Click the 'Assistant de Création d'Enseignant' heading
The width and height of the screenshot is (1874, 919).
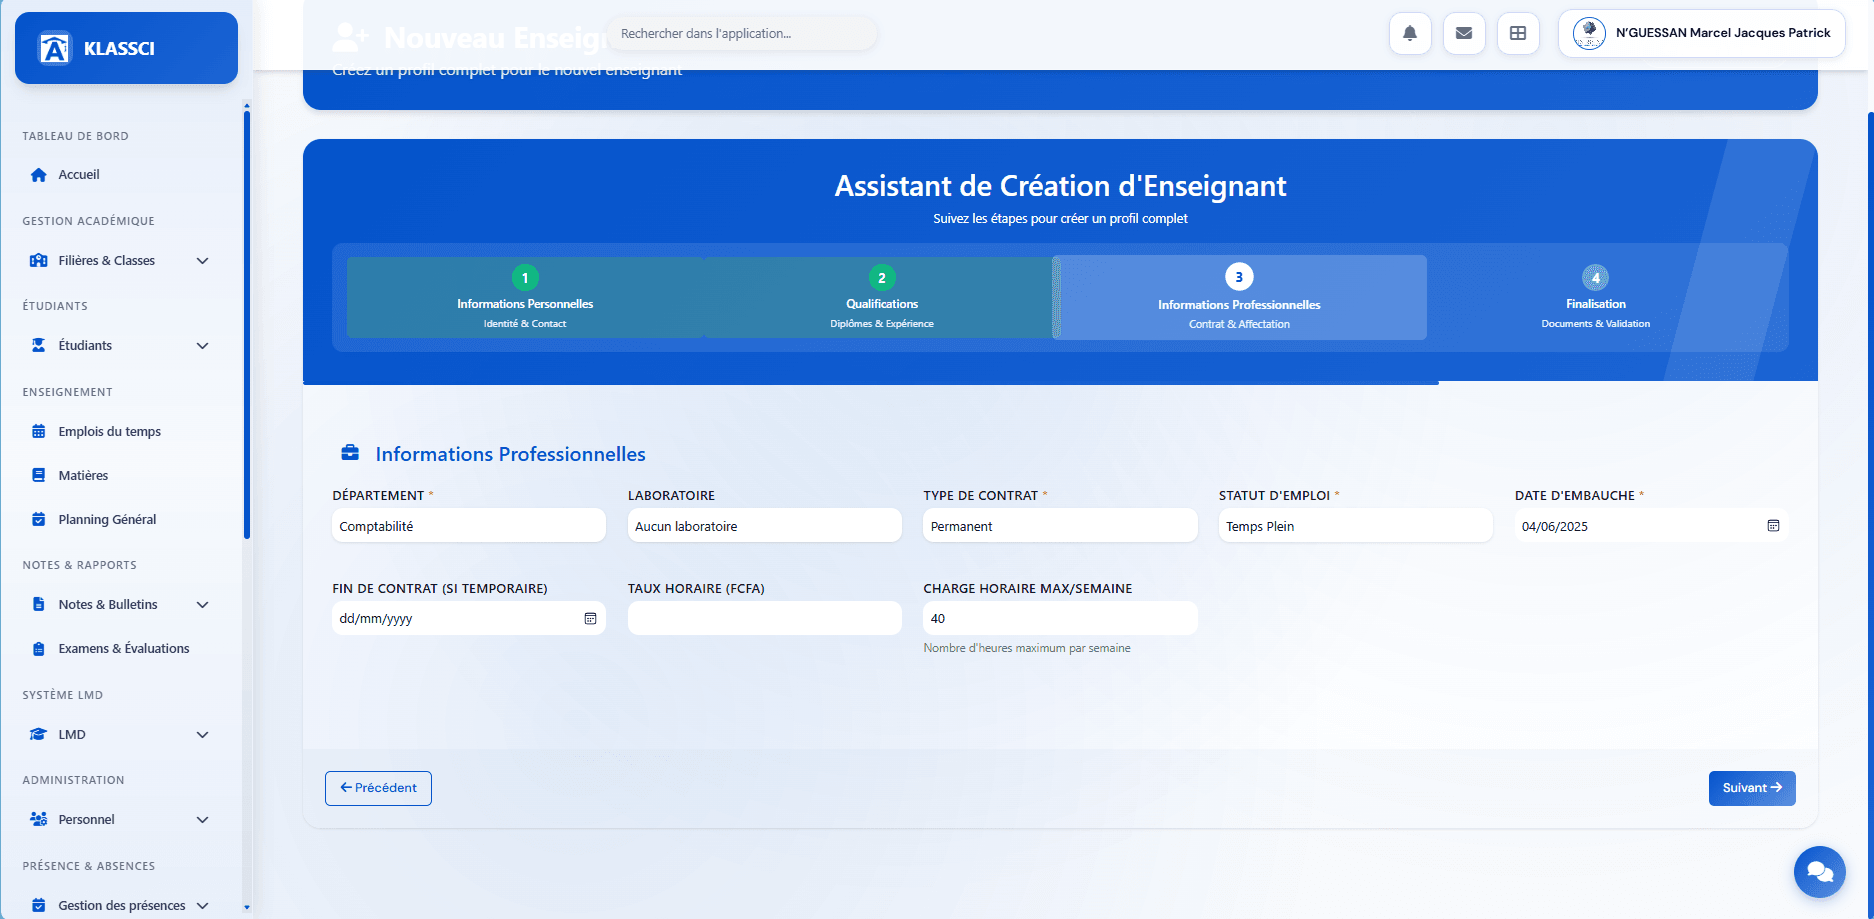click(1060, 186)
